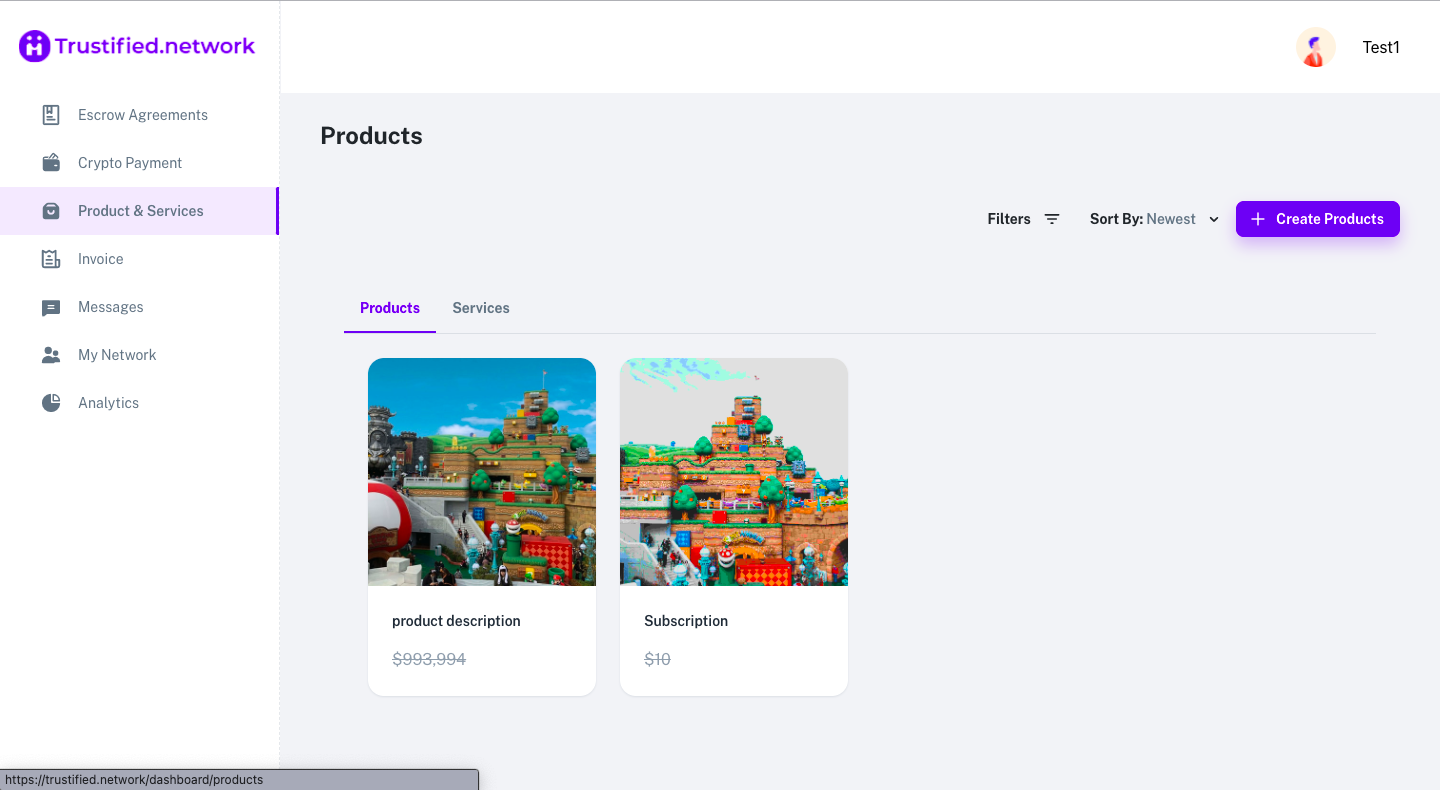Click the user avatar picture
This screenshot has width=1440, height=790.
pos(1316,47)
